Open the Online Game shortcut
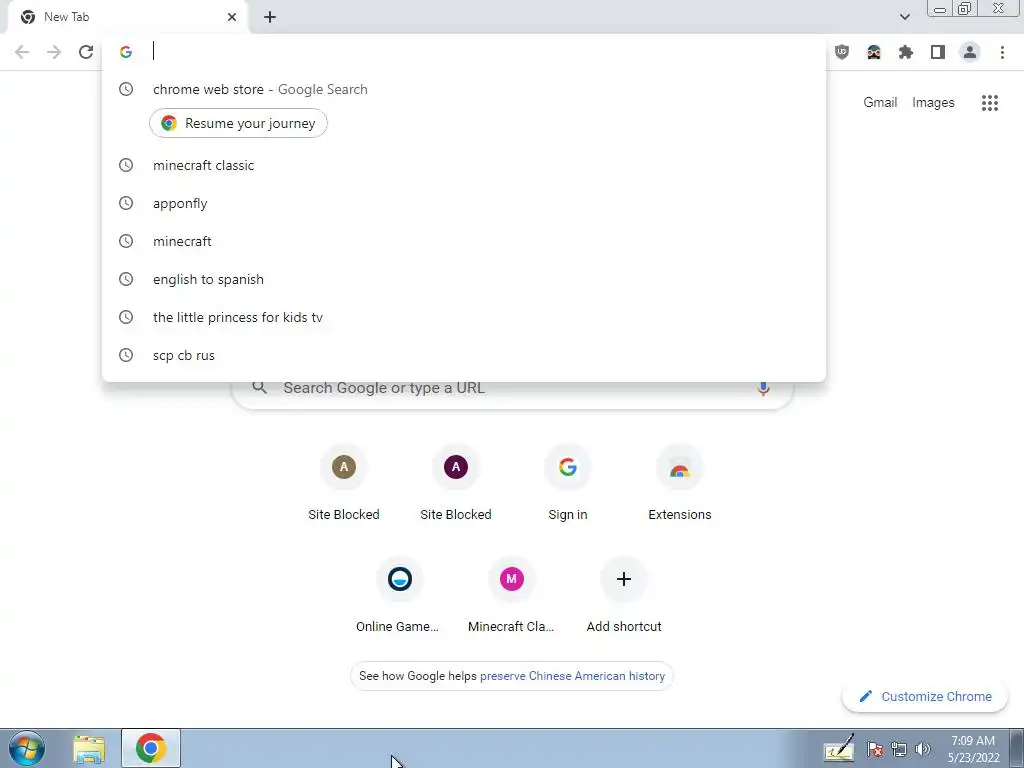1024x768 pixels. [400, 594]
